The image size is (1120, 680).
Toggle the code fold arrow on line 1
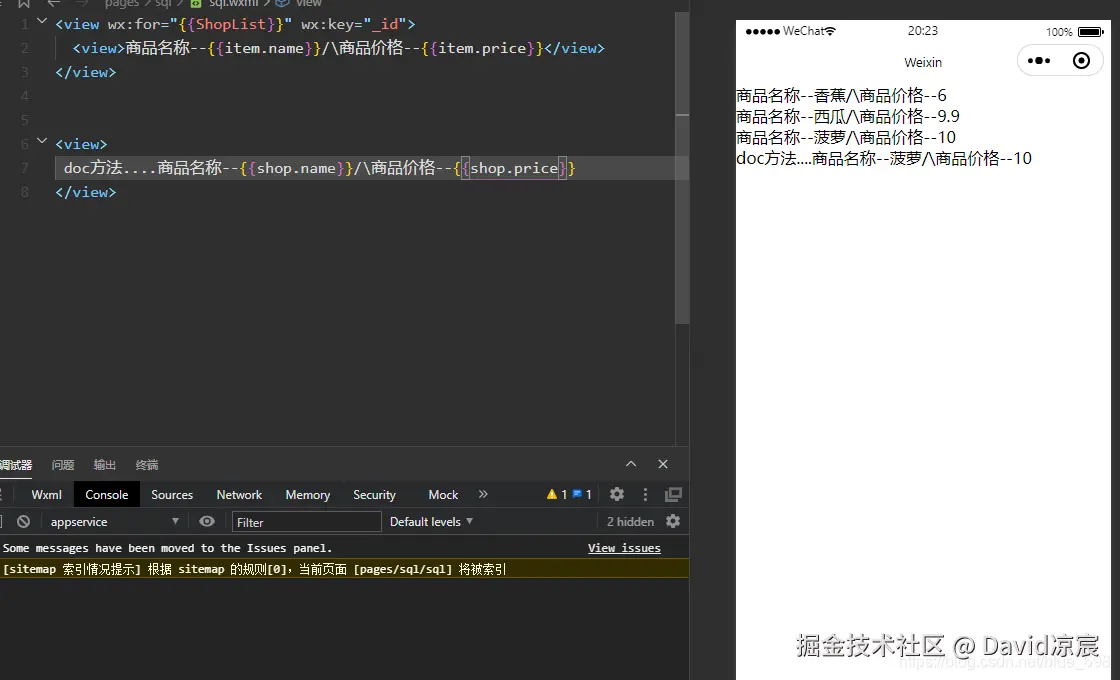pyautogui.click(x=41, y=20)
